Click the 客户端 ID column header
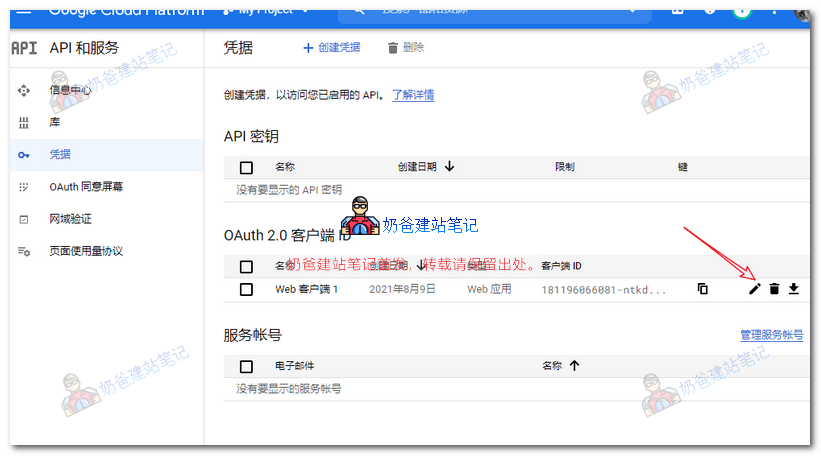 561,265
